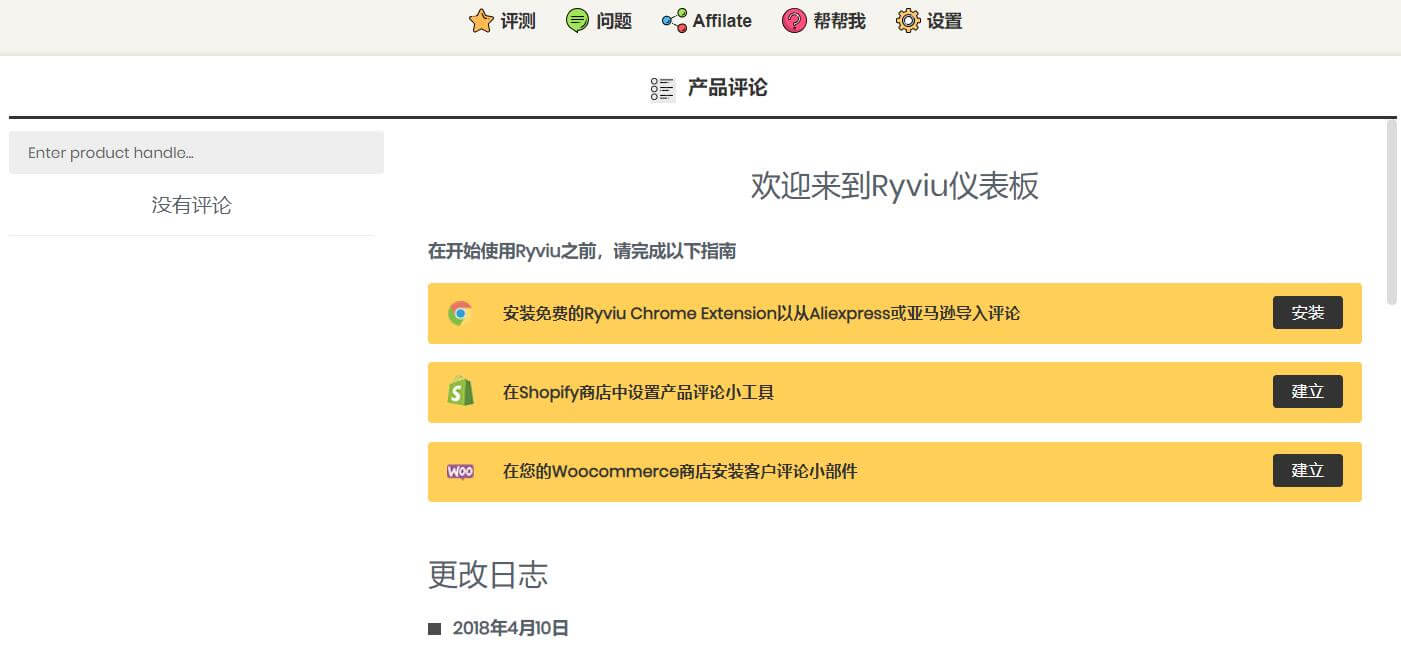Focus the Enter product handle field

click(x=196, y=153)
